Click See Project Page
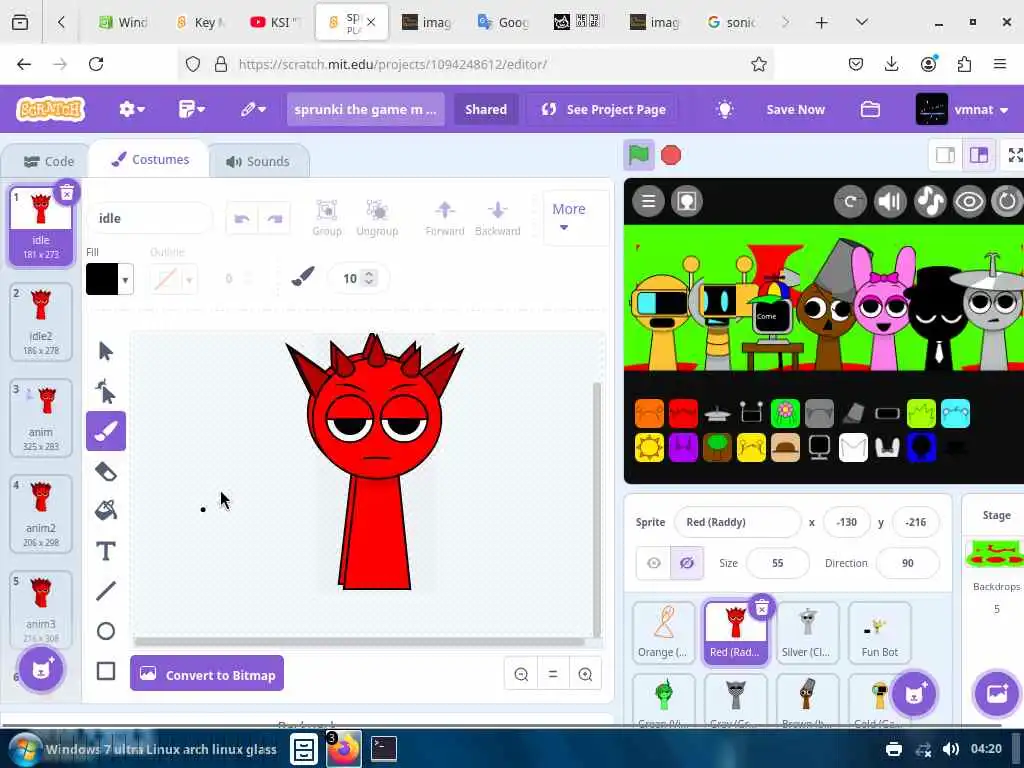The height and width of the screenshot is (768, 1024). pos(603,109)
